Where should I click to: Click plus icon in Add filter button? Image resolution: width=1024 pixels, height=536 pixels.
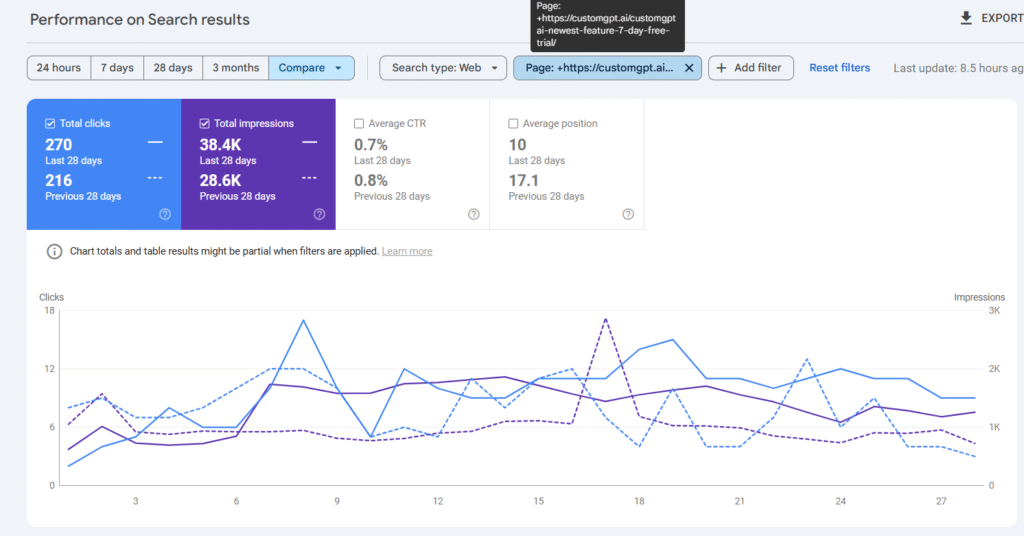pyautogui.click(x=722, y=68)
